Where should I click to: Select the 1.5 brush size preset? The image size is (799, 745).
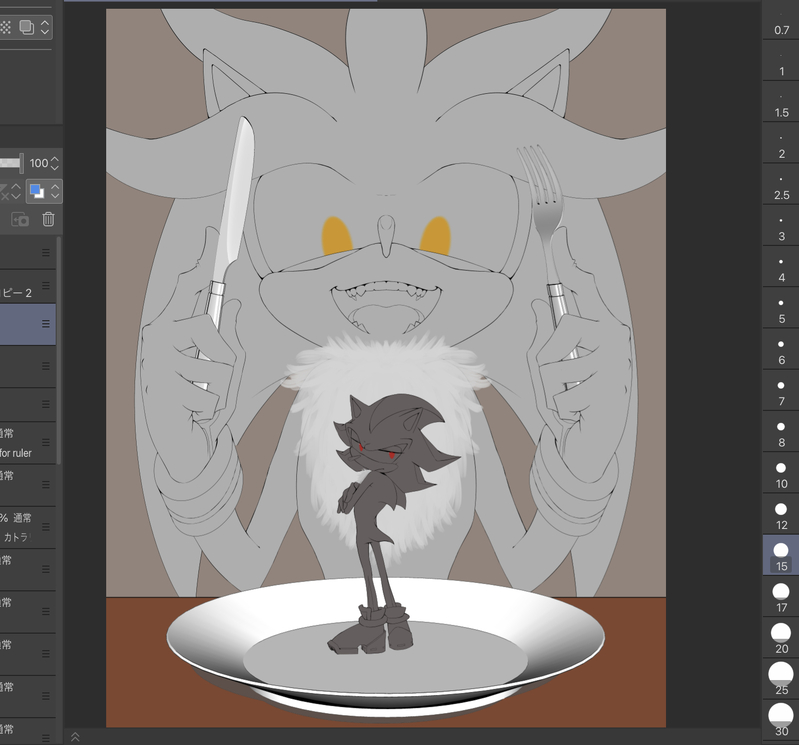click(x=781, y=102)
